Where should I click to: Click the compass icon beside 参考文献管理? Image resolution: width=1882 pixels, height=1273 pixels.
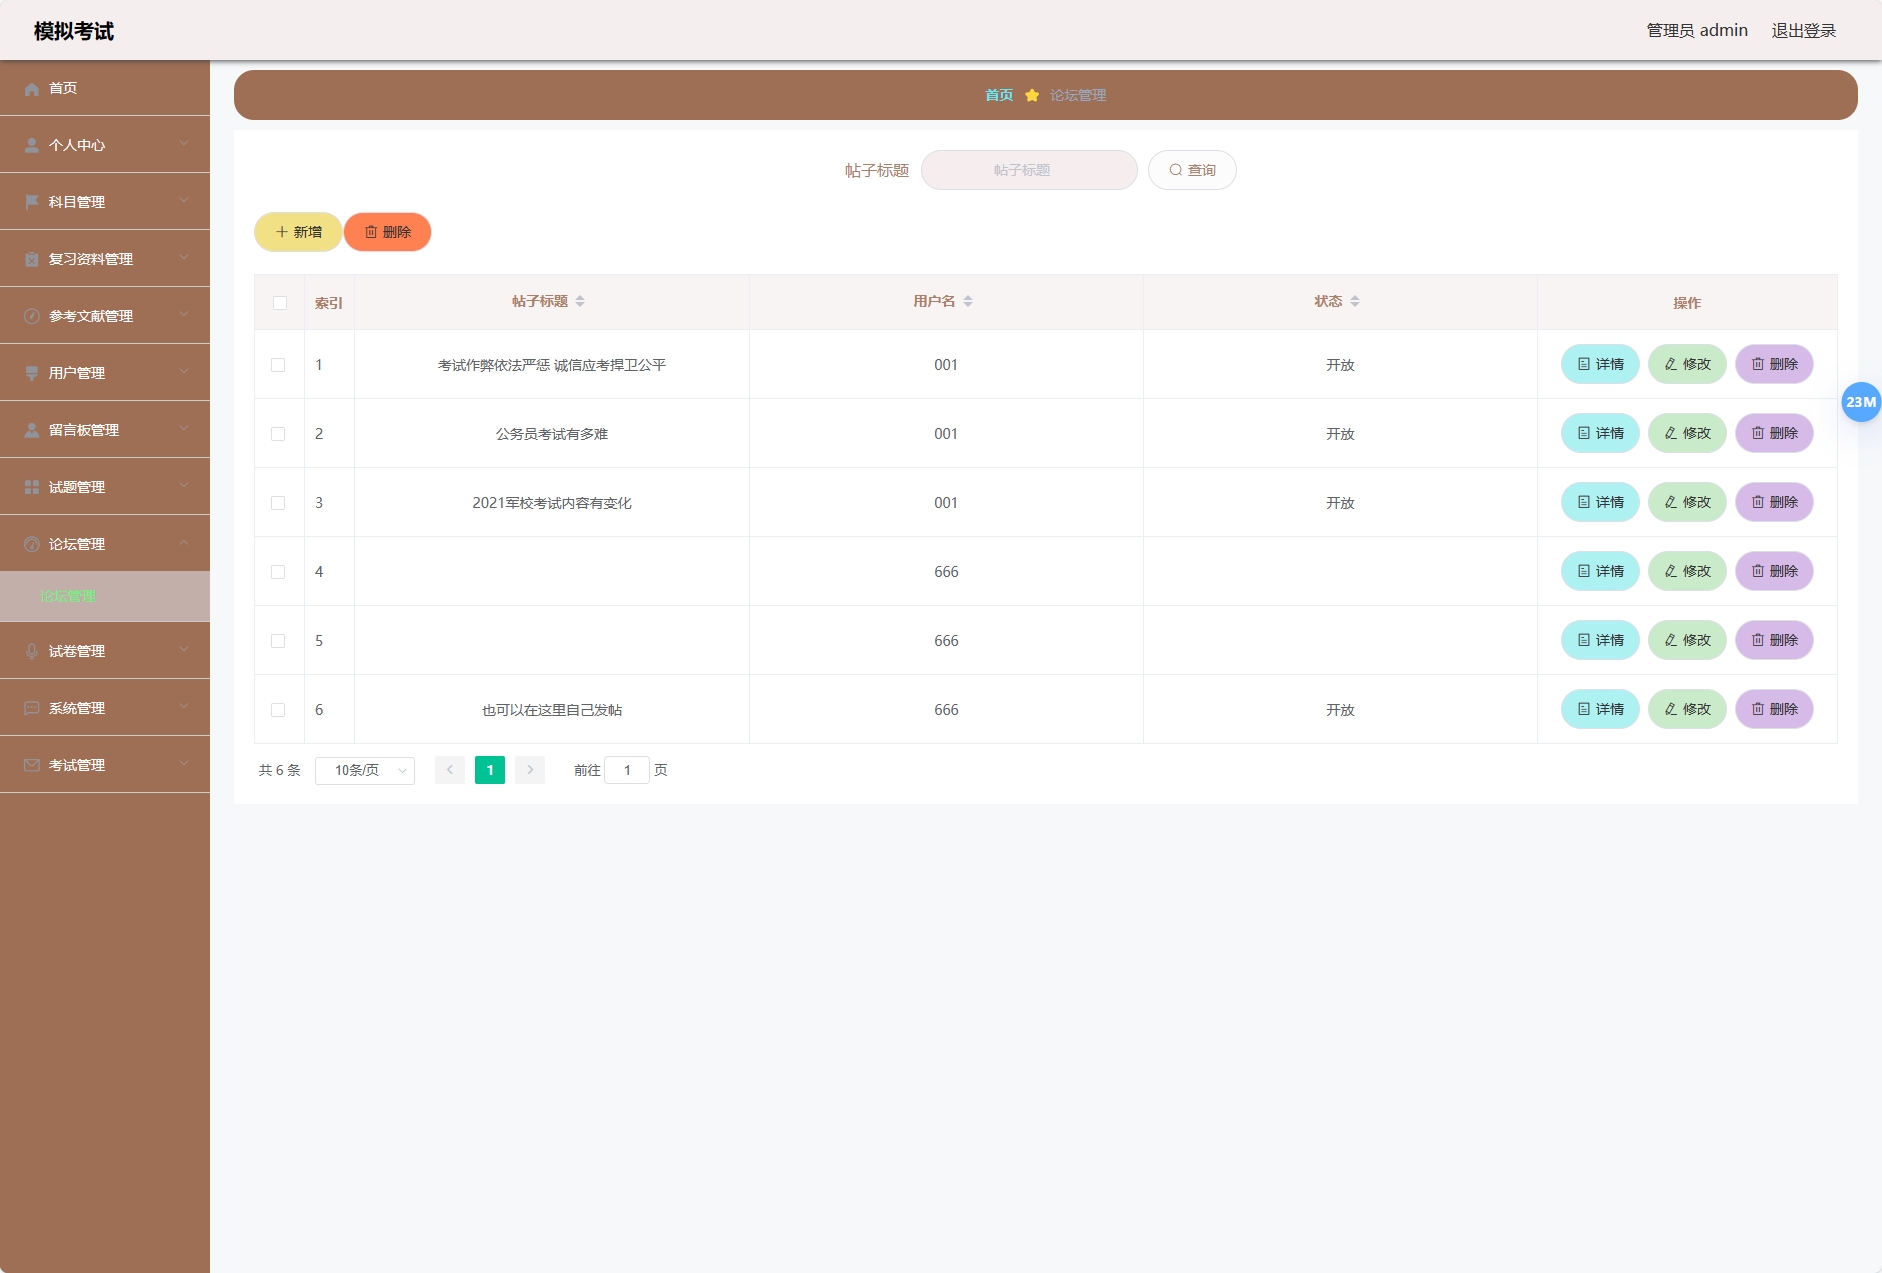click(32, 316)
